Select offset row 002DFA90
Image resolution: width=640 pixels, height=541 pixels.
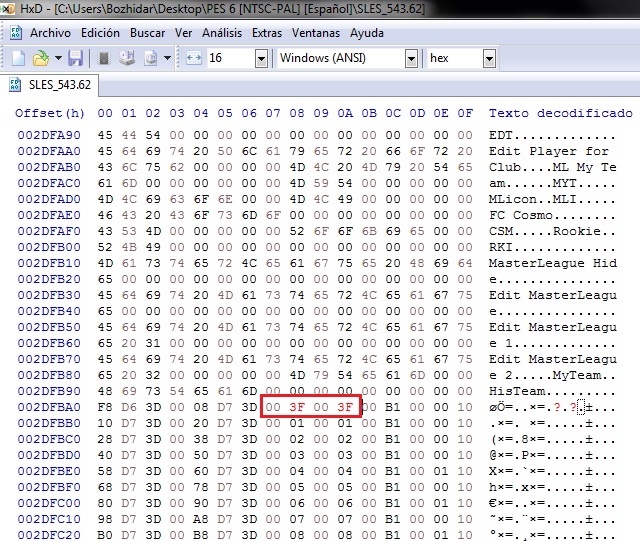point(49,135)
